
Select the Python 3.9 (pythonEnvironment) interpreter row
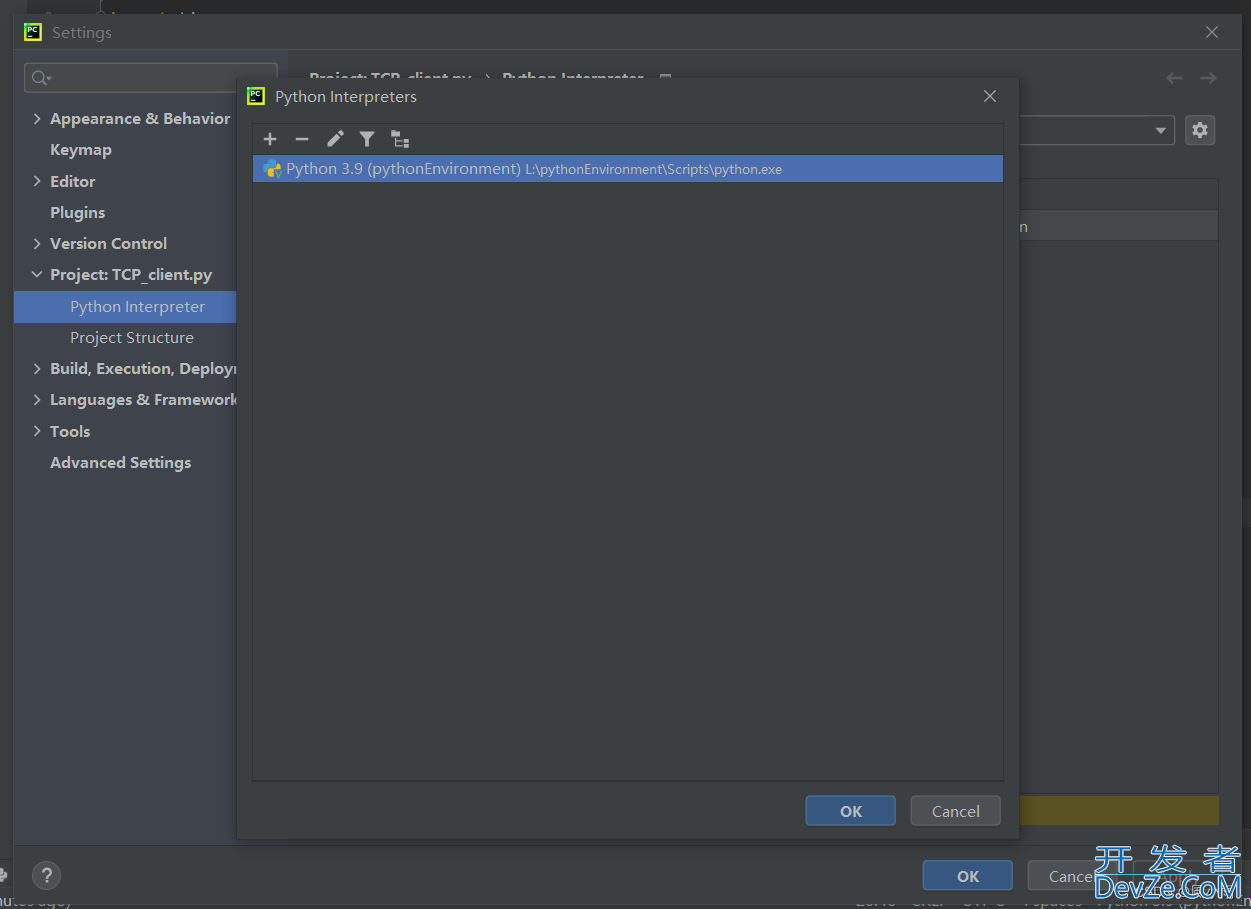[628, 169]
